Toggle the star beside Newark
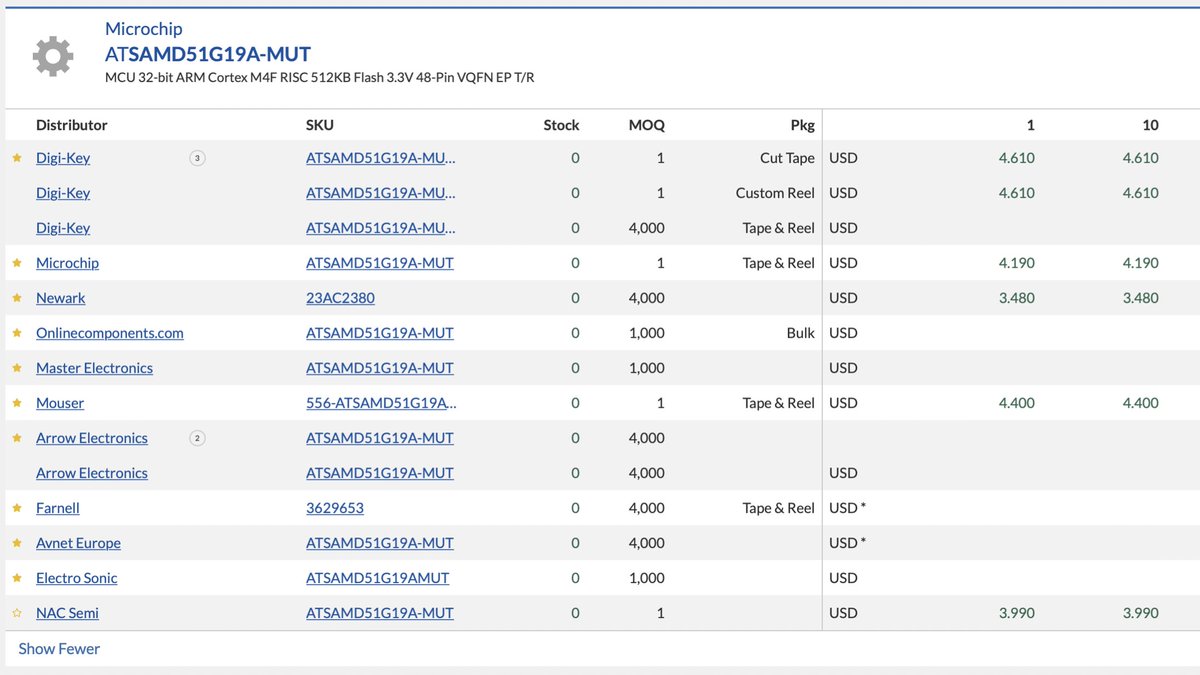The image size is (1200, 675). click(16, 298)
